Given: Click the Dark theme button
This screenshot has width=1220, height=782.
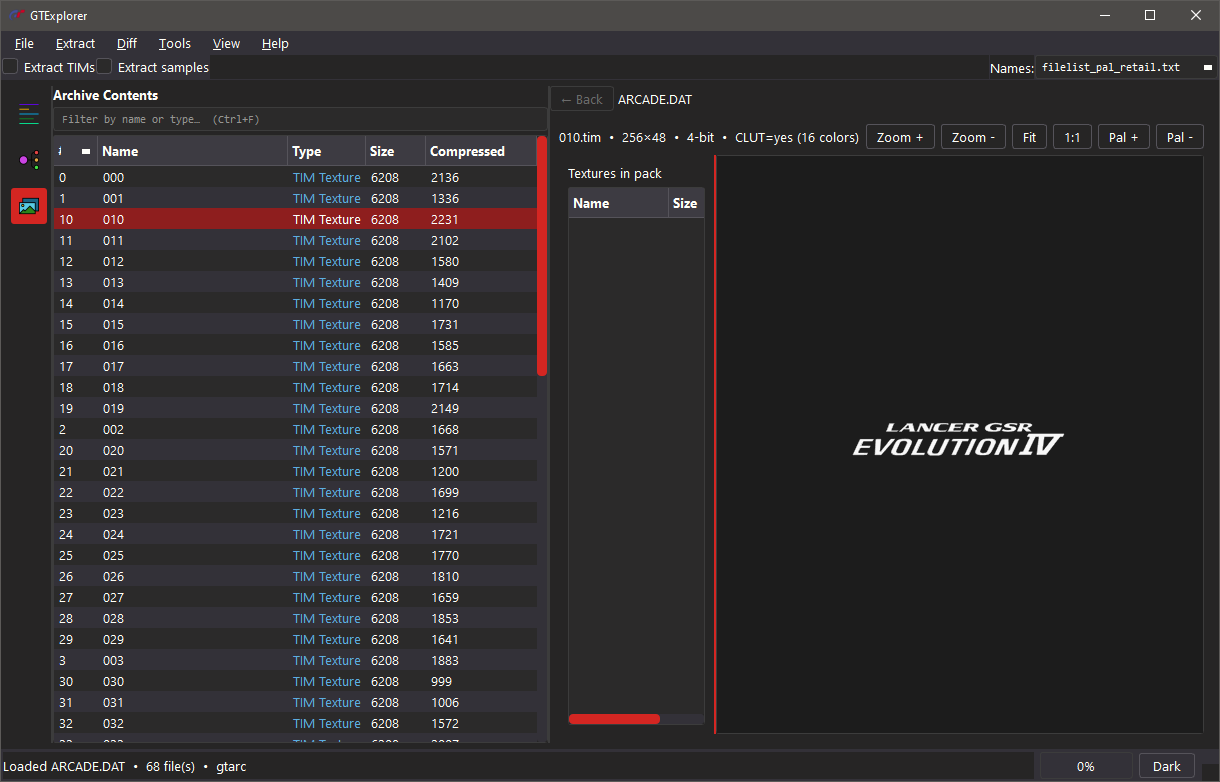Looking at the screenshot, I should [1166, 766].
